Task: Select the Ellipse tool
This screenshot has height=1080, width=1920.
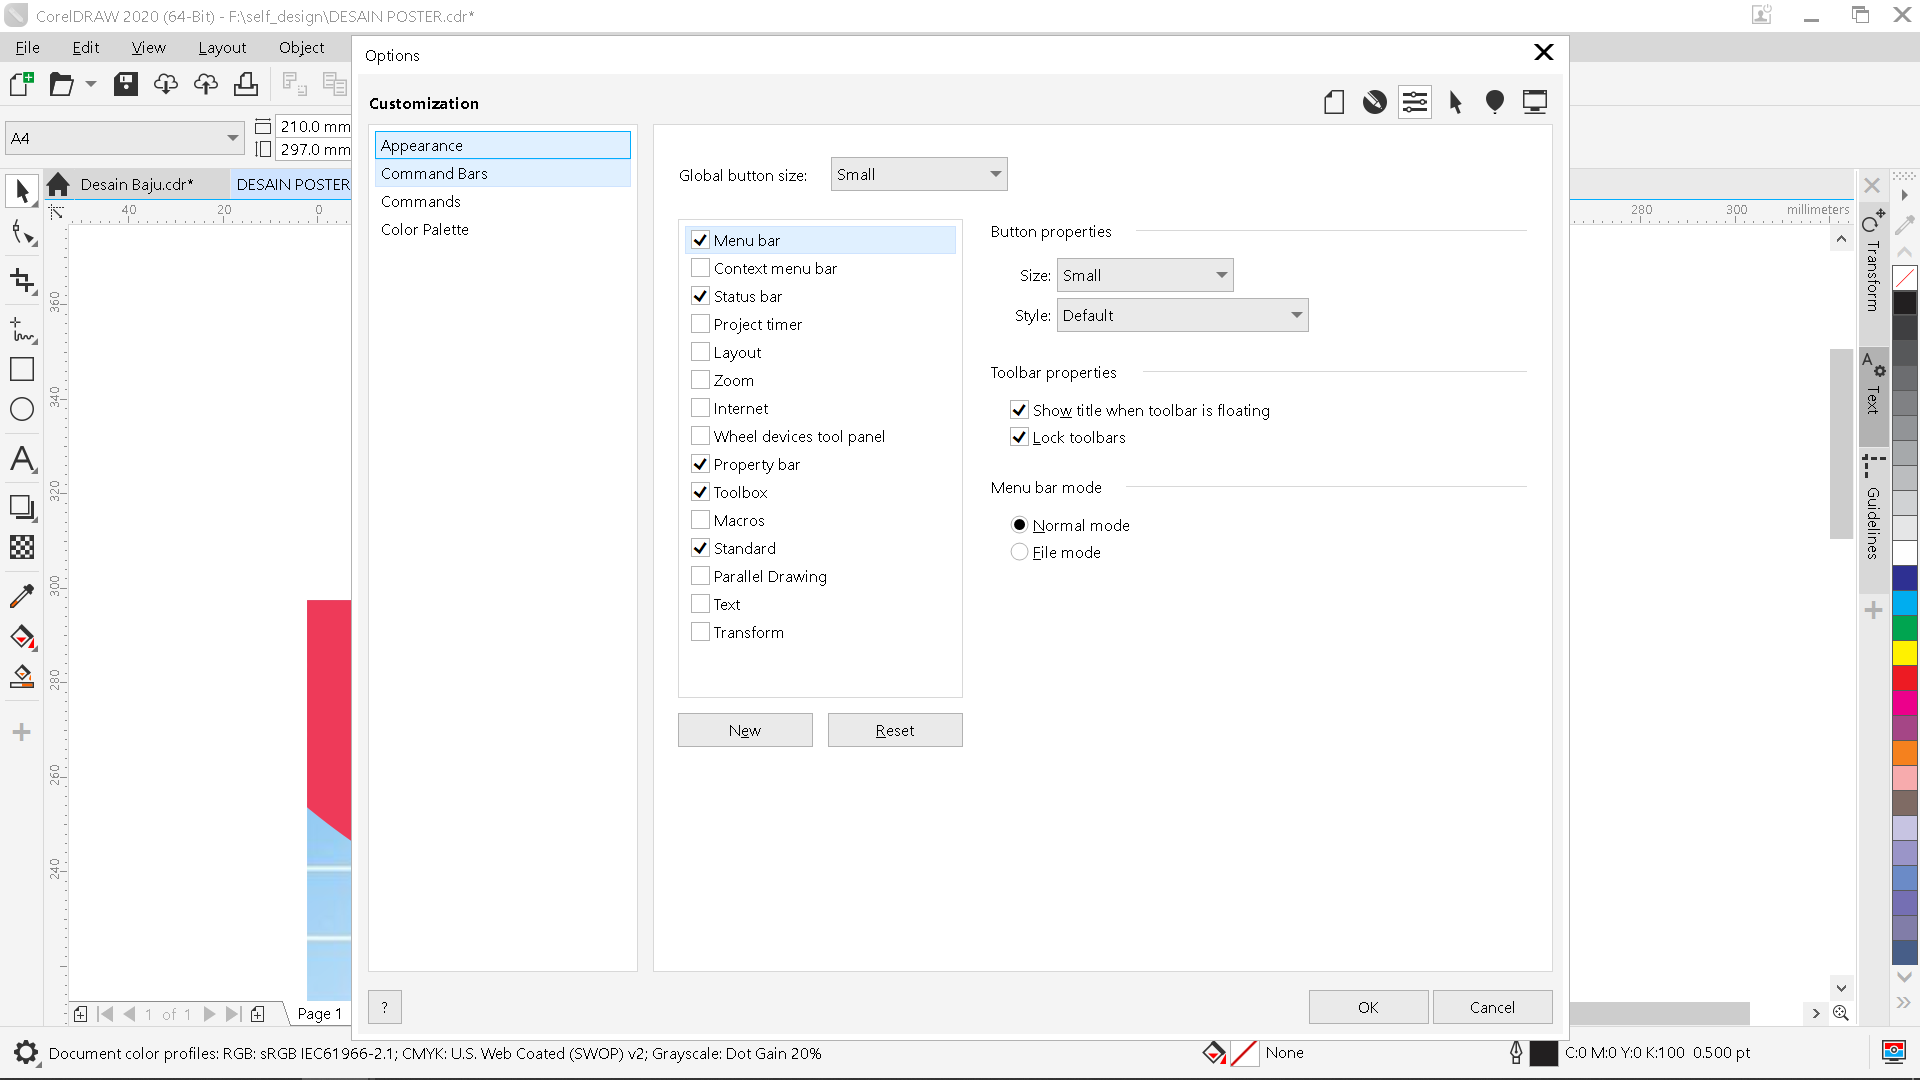Action: click(x=21, y=408)
